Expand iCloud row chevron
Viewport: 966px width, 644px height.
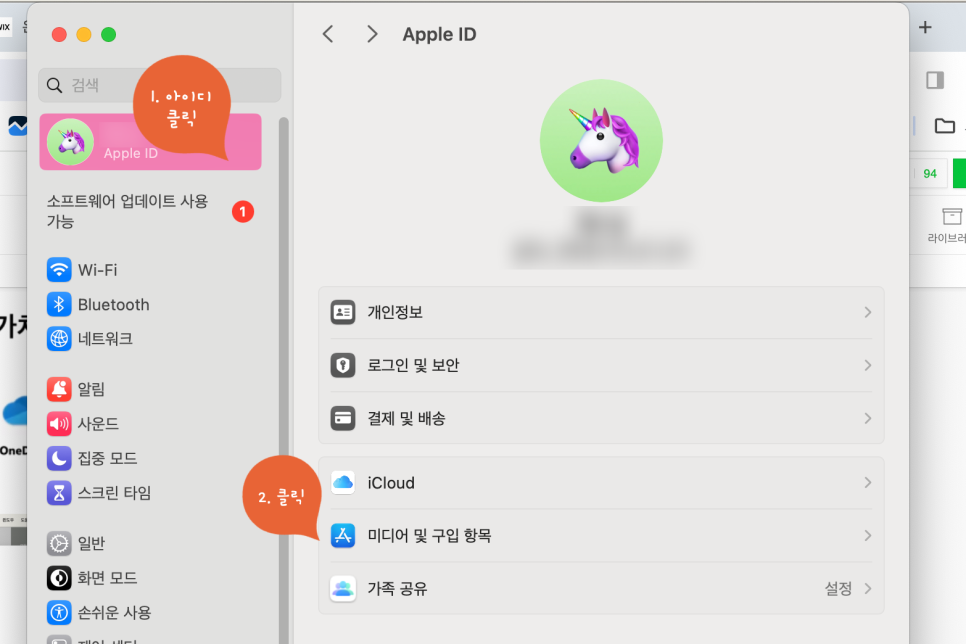(x=867, y=483)
